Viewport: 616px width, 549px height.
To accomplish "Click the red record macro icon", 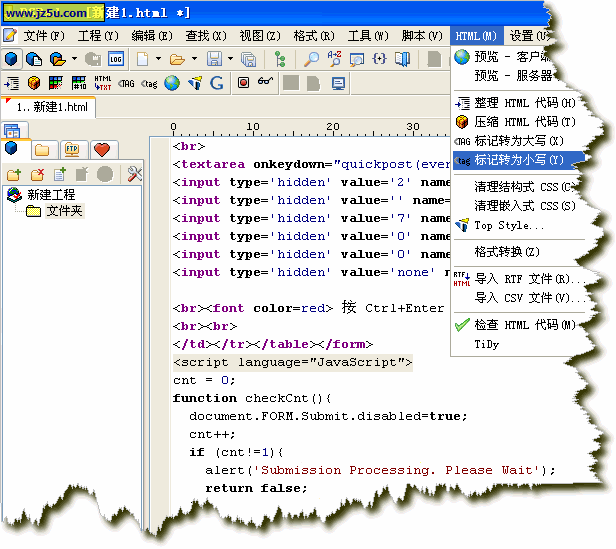I will click(243, 83).
